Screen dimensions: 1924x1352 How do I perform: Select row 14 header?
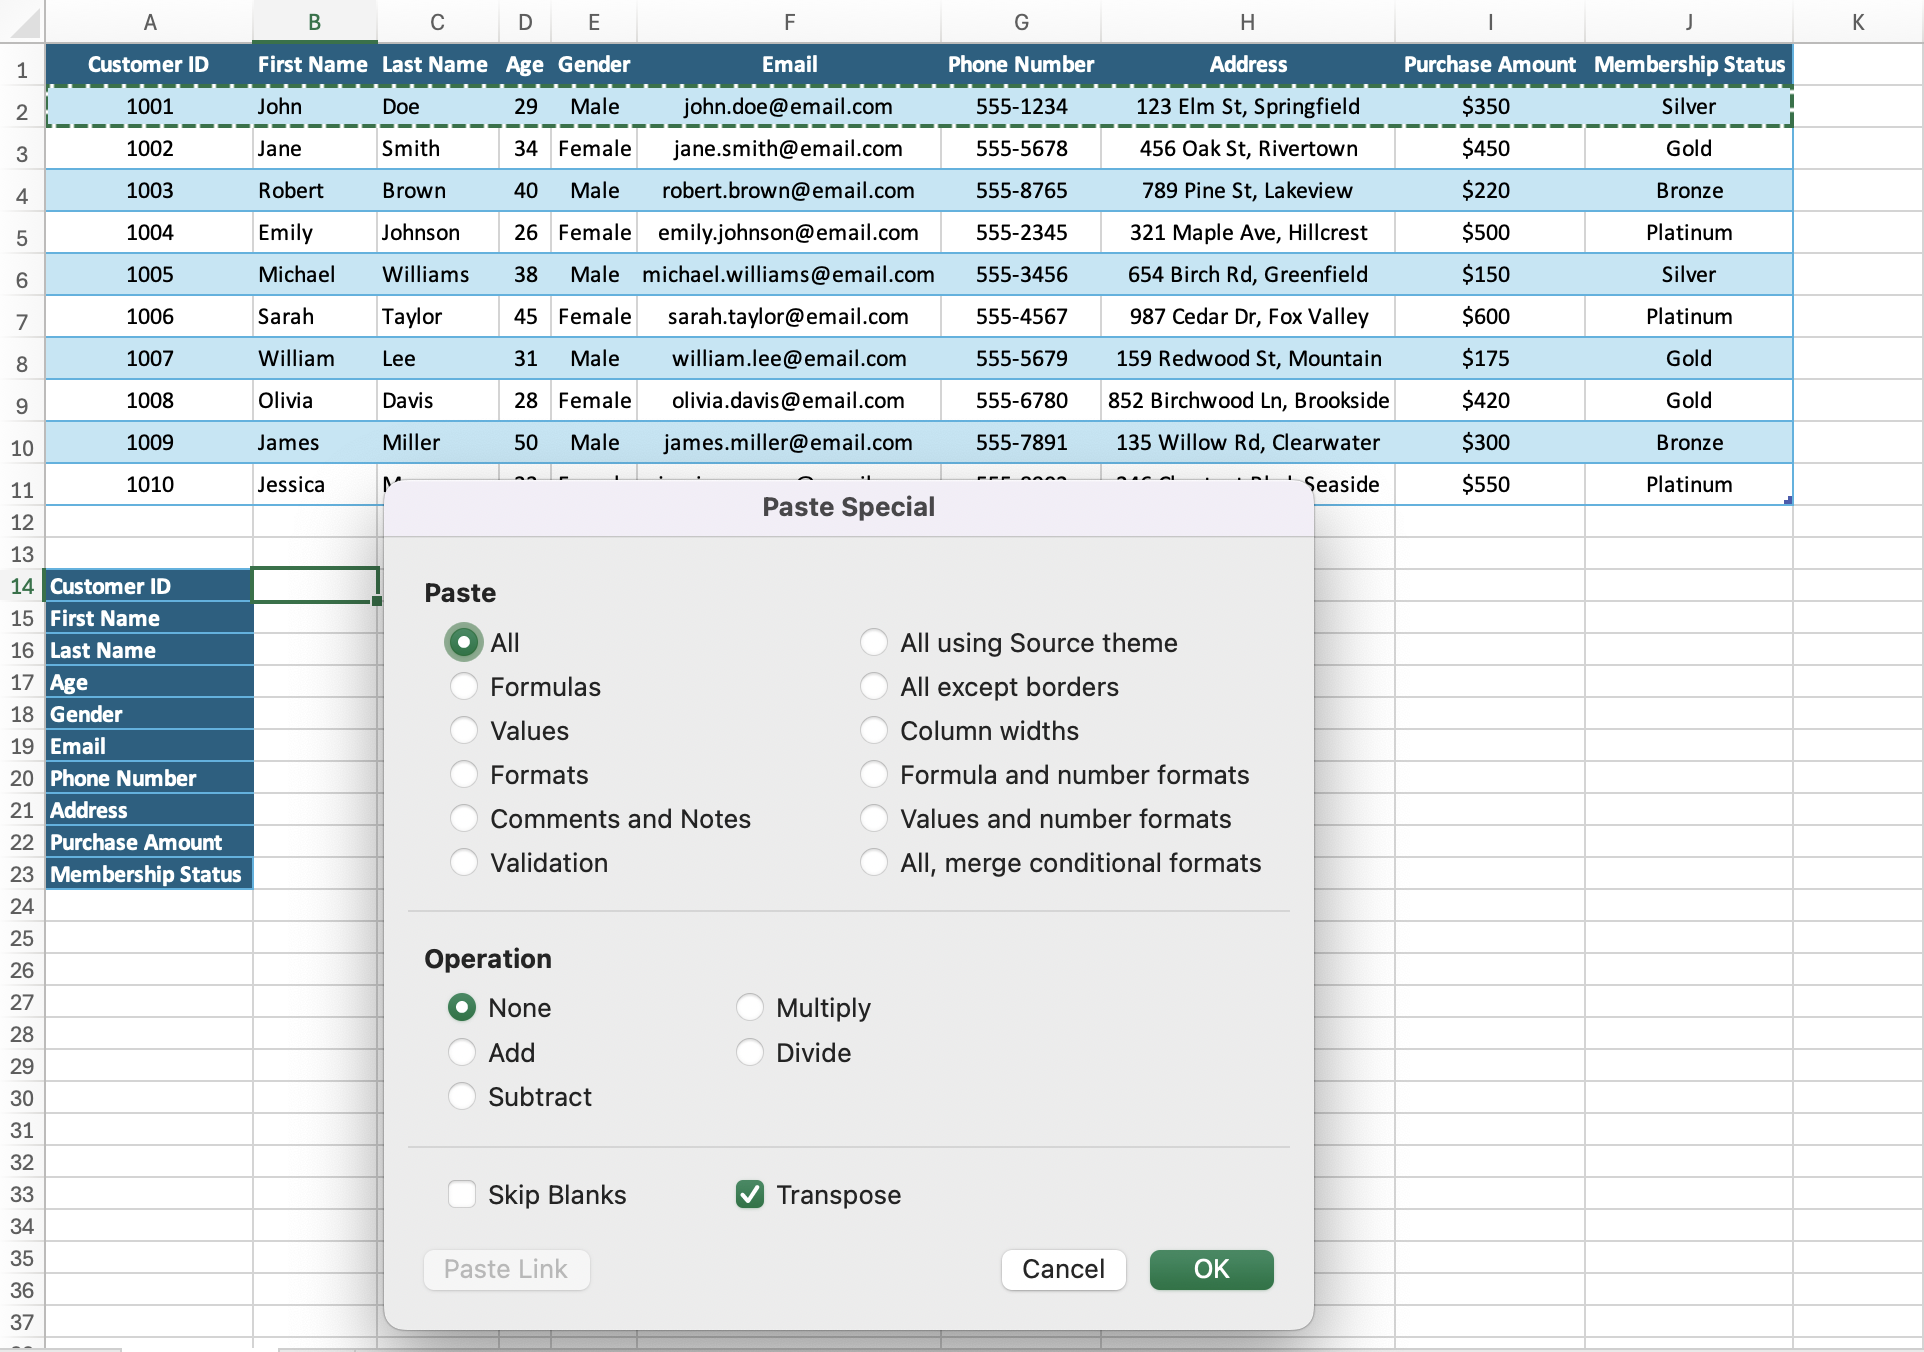[22, 586]
